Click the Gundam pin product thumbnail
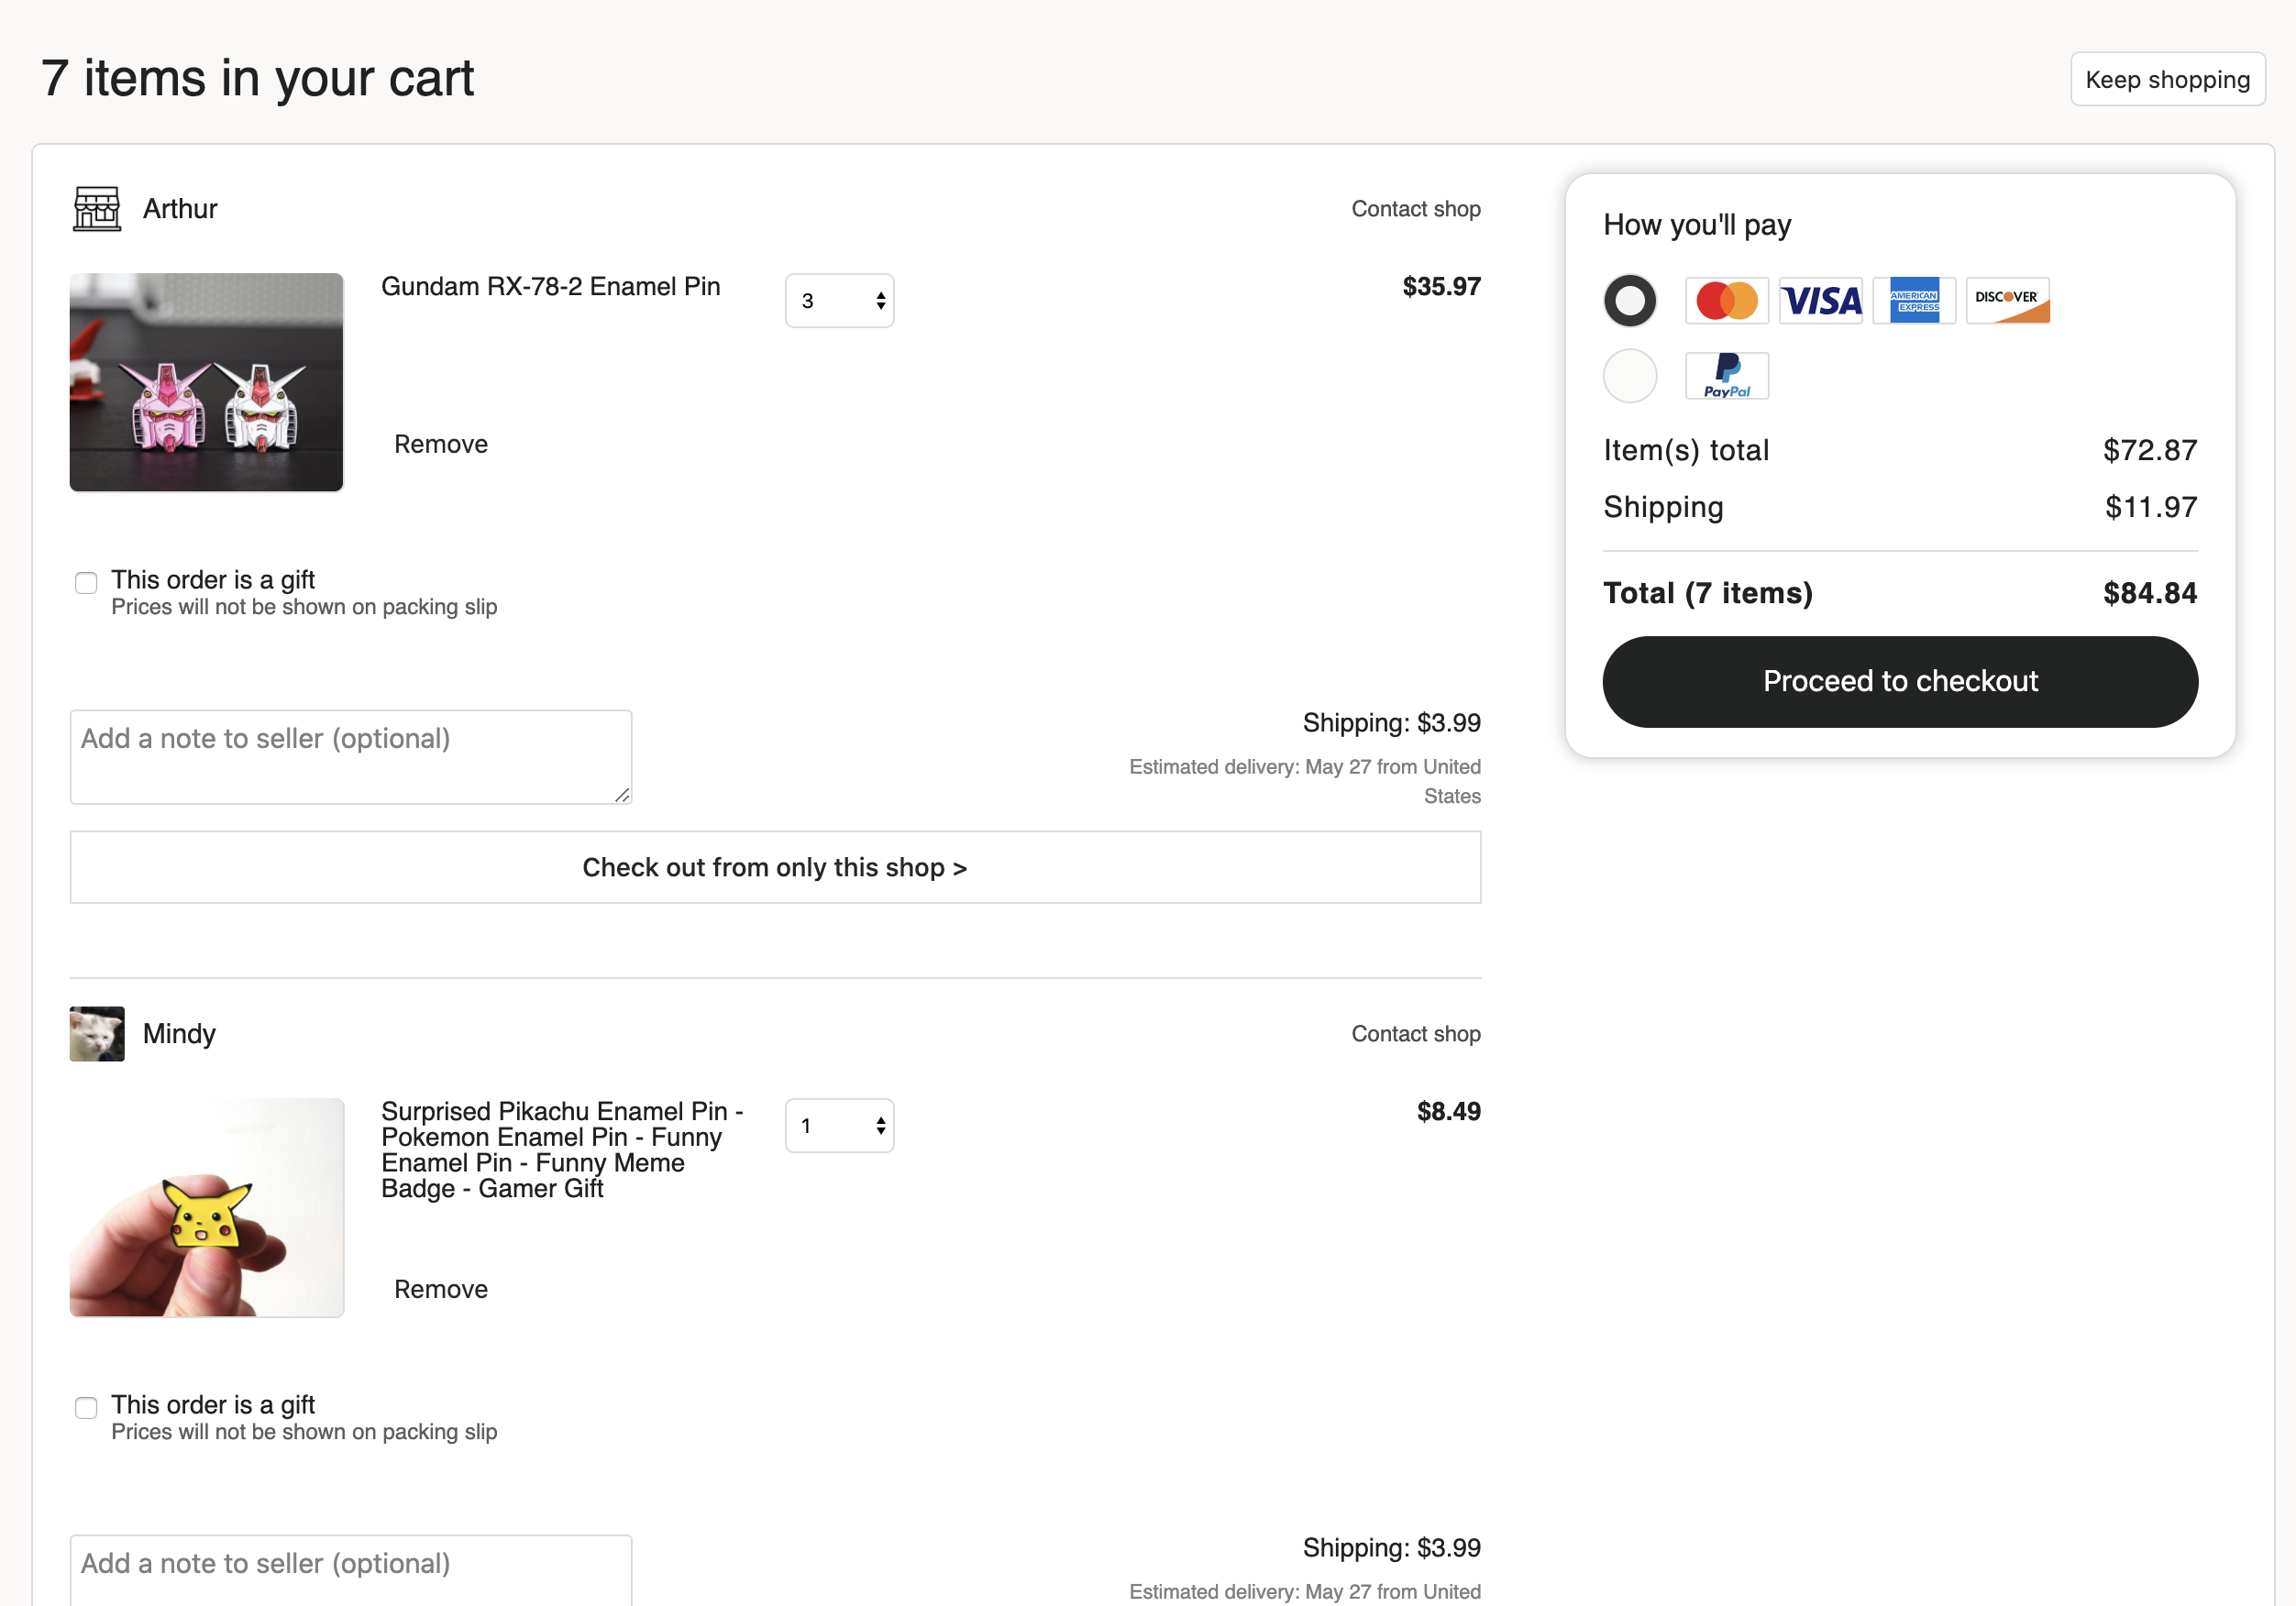The height and width of the screenshot is (1606, 2296). pos(206,382)
